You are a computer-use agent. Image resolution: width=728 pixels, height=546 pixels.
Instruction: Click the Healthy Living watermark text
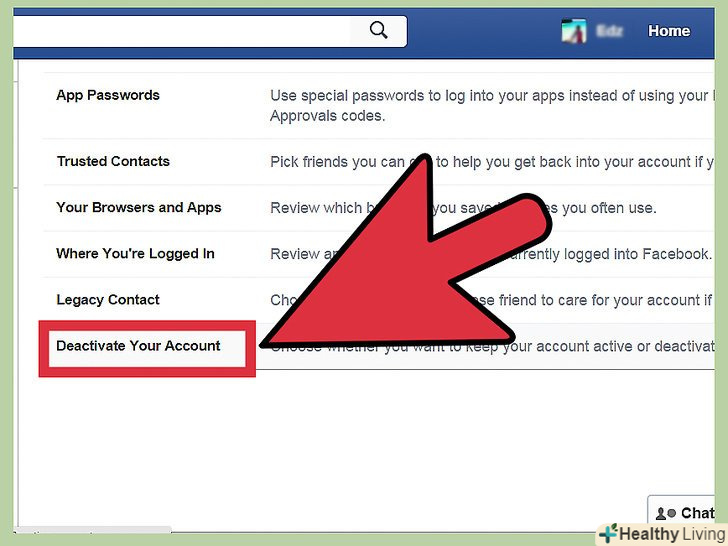tap(673, 534)
